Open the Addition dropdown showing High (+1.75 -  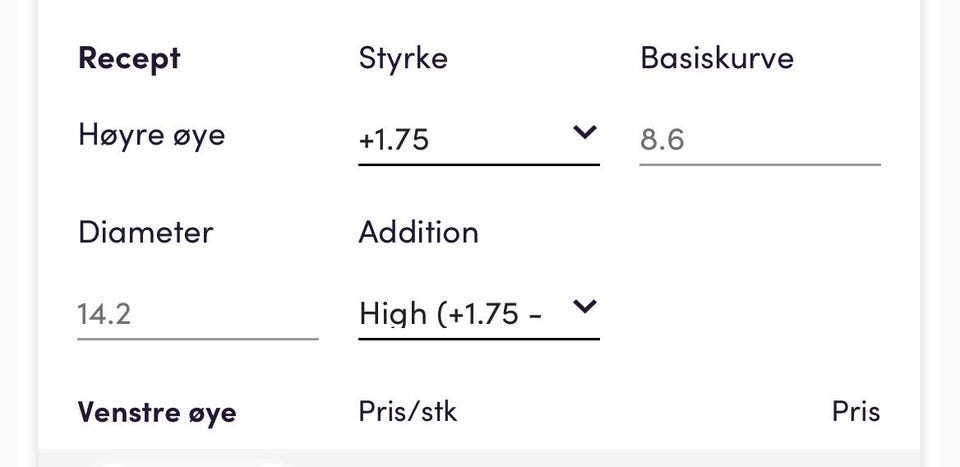click(479, 314)
